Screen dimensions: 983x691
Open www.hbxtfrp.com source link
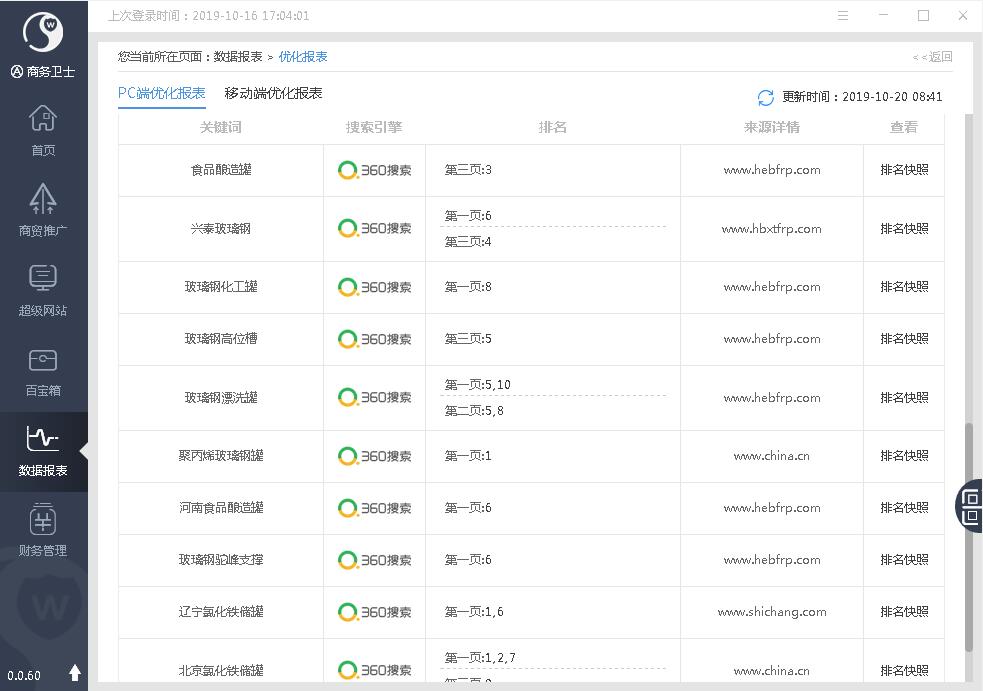tap(771, 229)
